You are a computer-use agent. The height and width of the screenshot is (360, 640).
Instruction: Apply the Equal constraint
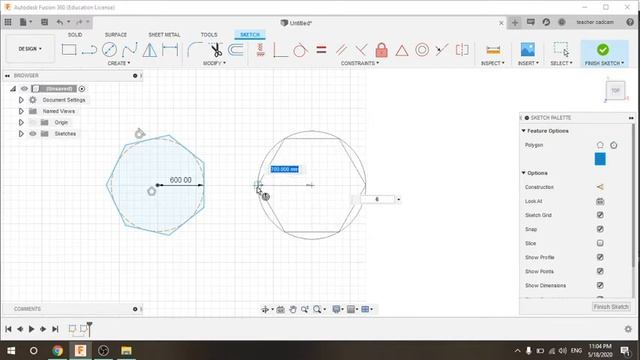(x=321, y=50)
